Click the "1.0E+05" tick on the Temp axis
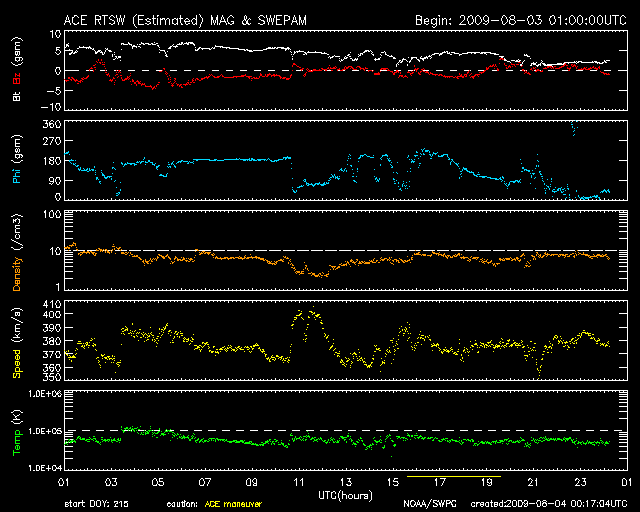This screenshot has height=512, width=640. [x=45, y=431]
